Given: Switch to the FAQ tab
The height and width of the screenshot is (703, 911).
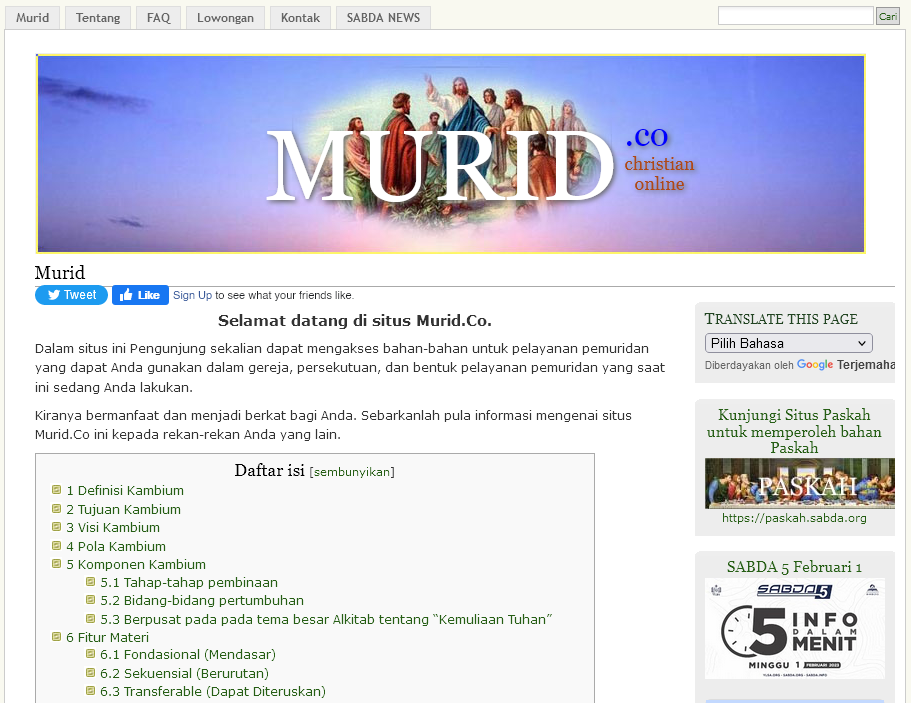Looking at the screenshot, I should (157, 16).
